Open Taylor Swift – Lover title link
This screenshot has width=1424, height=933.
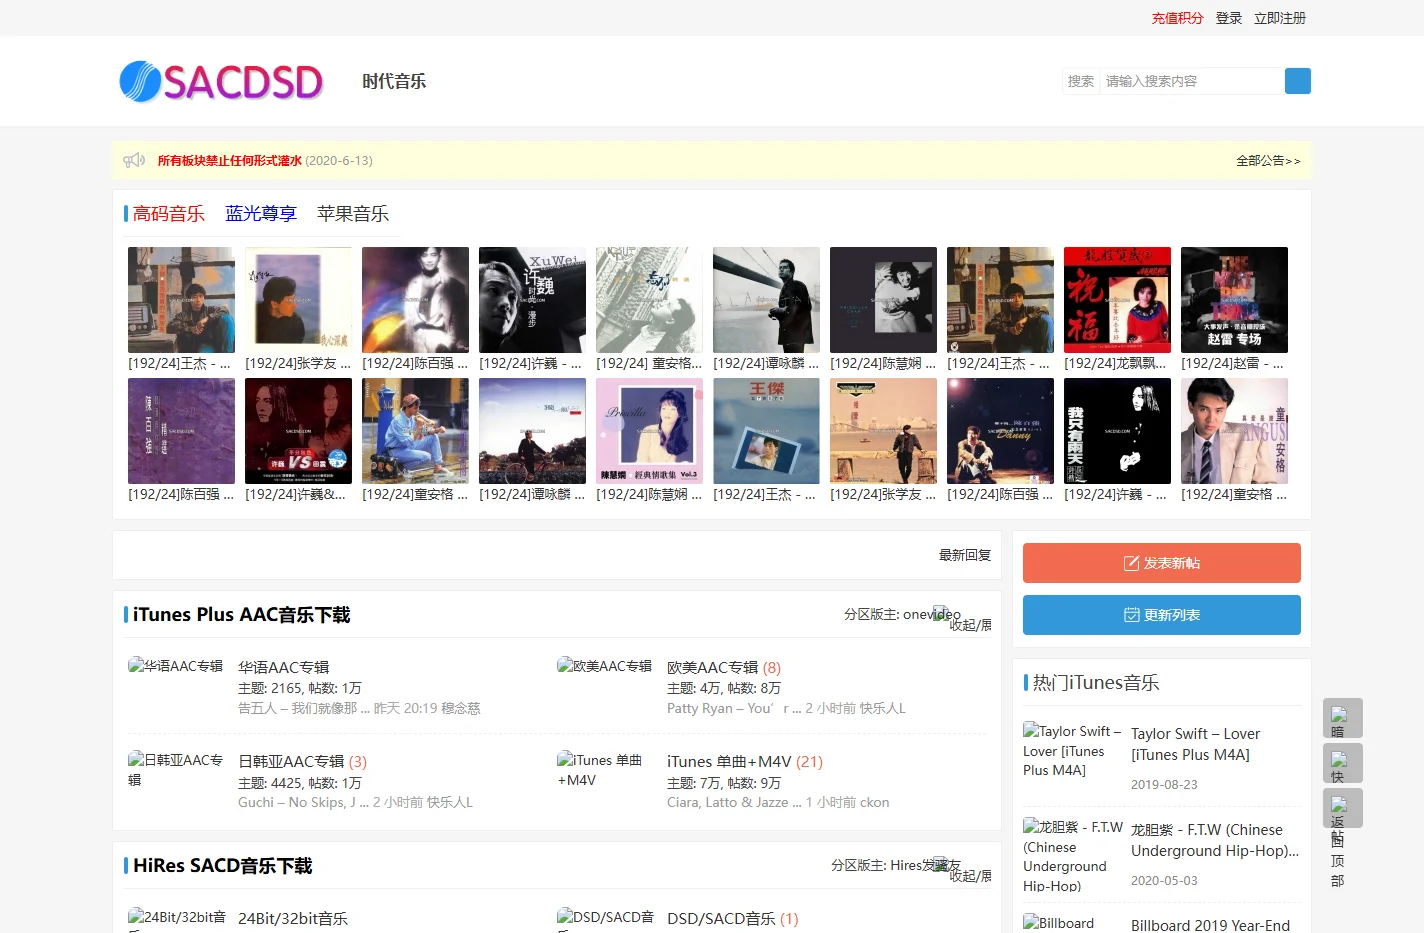(x=1195, y=744)
